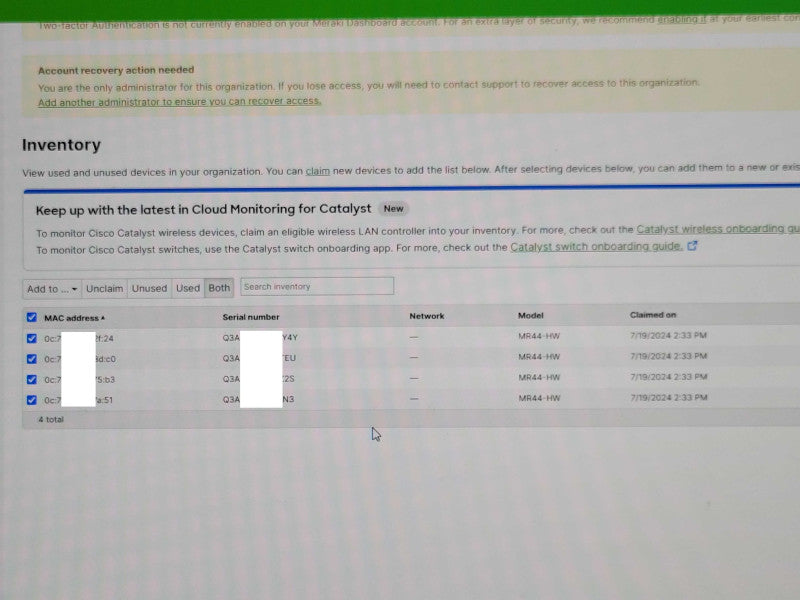Click MAC address ending in 5:b3
Viewport: 800px width, 600px height.
[80, 380]
